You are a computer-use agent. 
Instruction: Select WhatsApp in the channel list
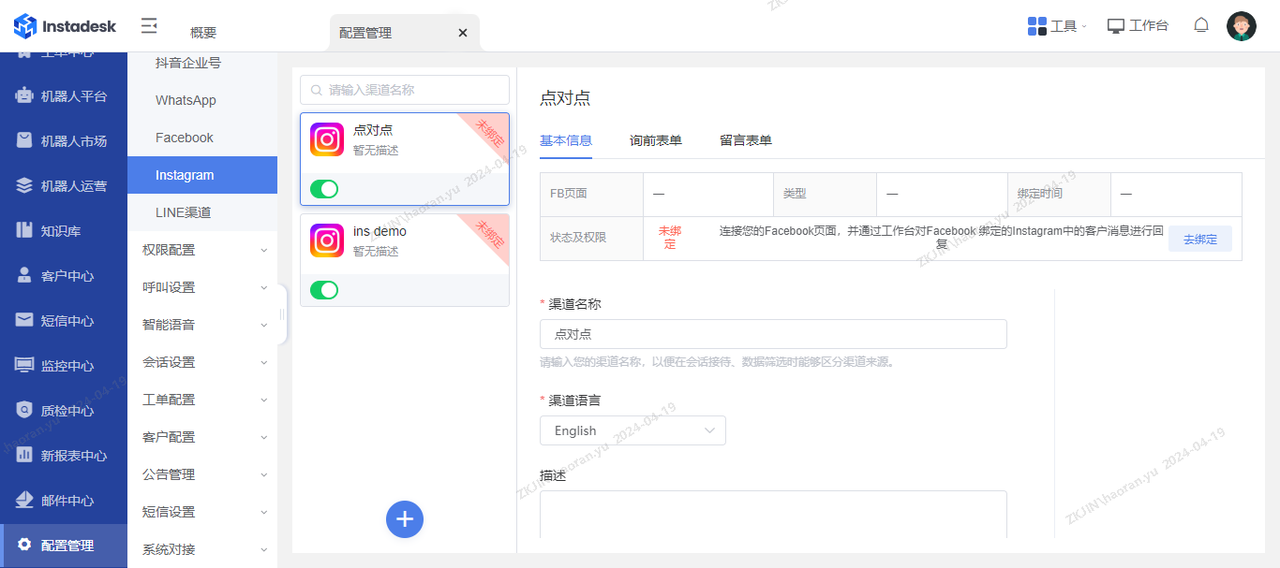[x=186, y=100]
